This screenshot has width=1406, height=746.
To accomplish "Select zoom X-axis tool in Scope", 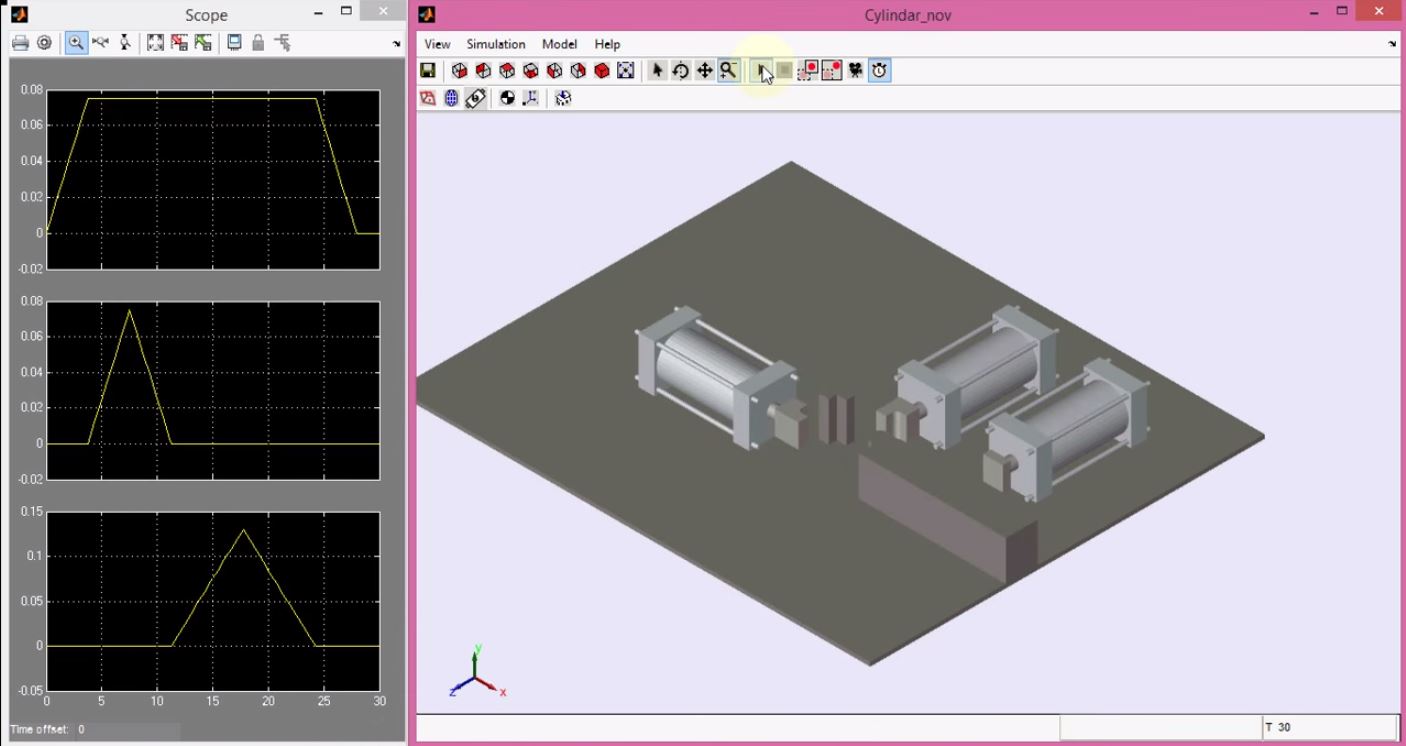I will pyautogui.click(x=101, y=43).
